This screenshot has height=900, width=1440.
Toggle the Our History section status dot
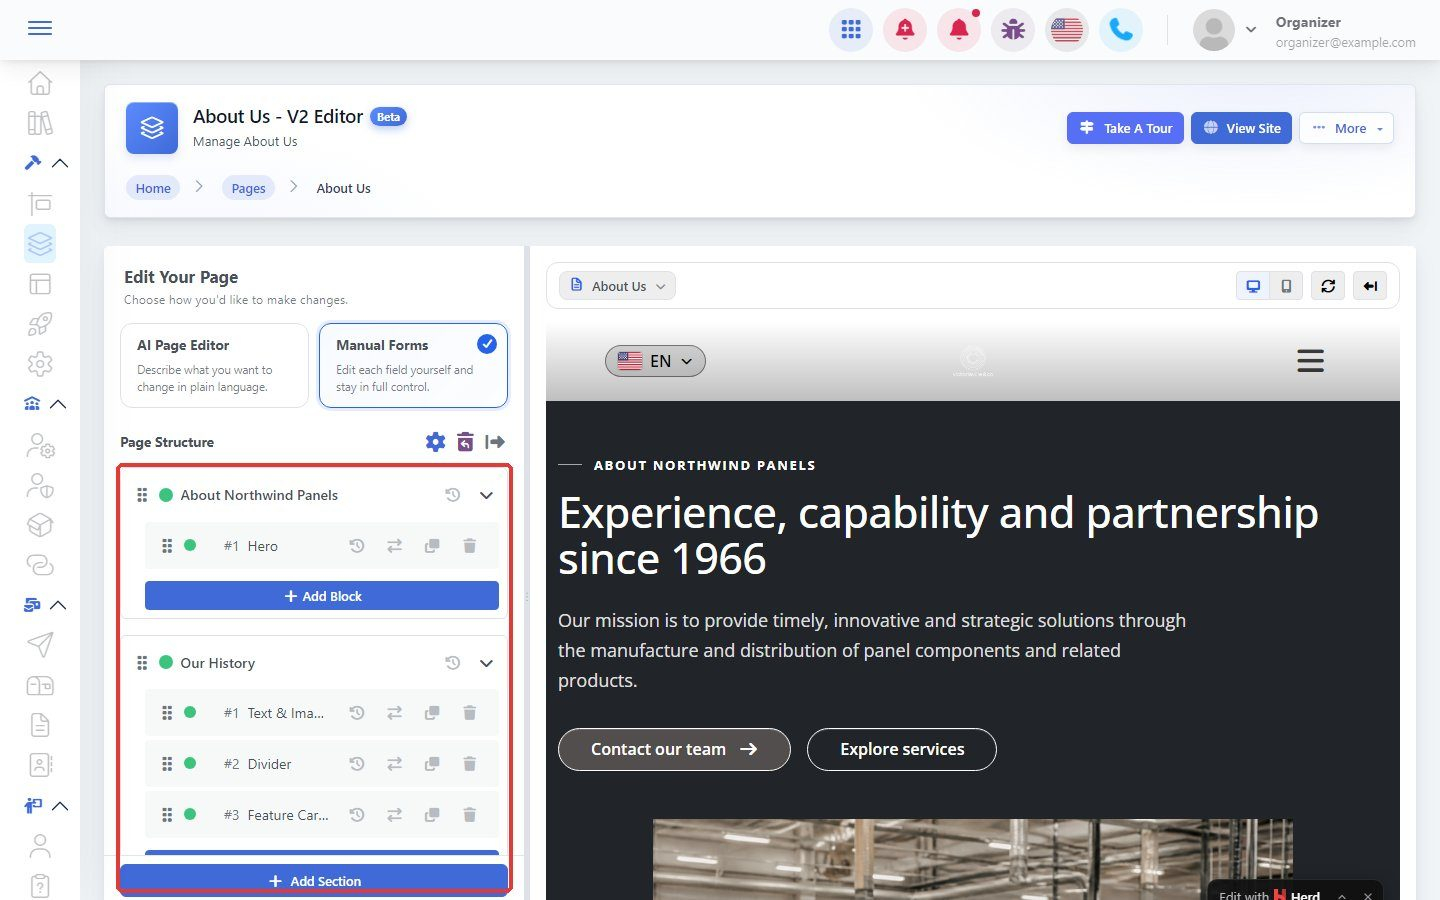pos(166,663)
